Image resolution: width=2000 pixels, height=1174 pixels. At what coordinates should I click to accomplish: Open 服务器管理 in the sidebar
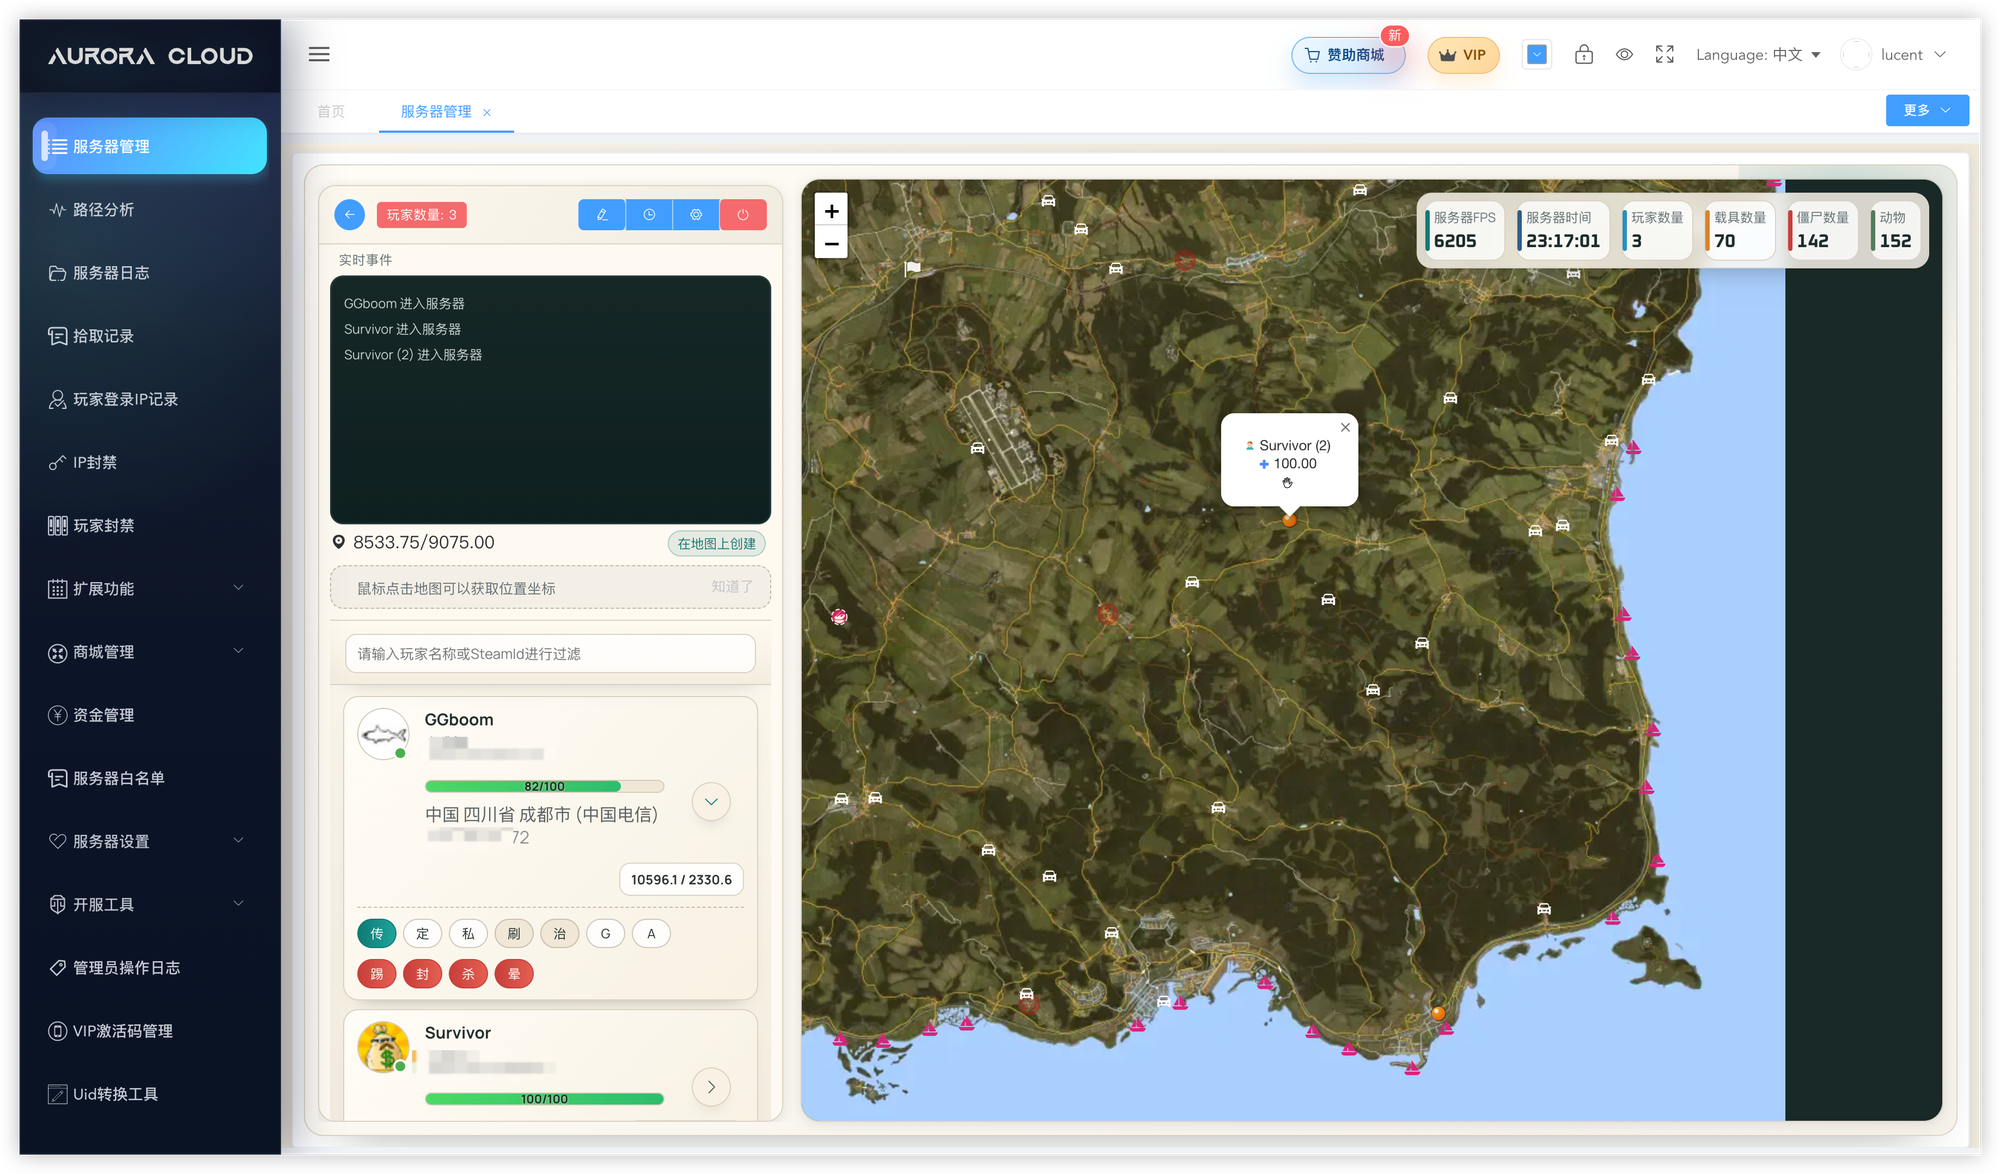click(x=150, y=146)
